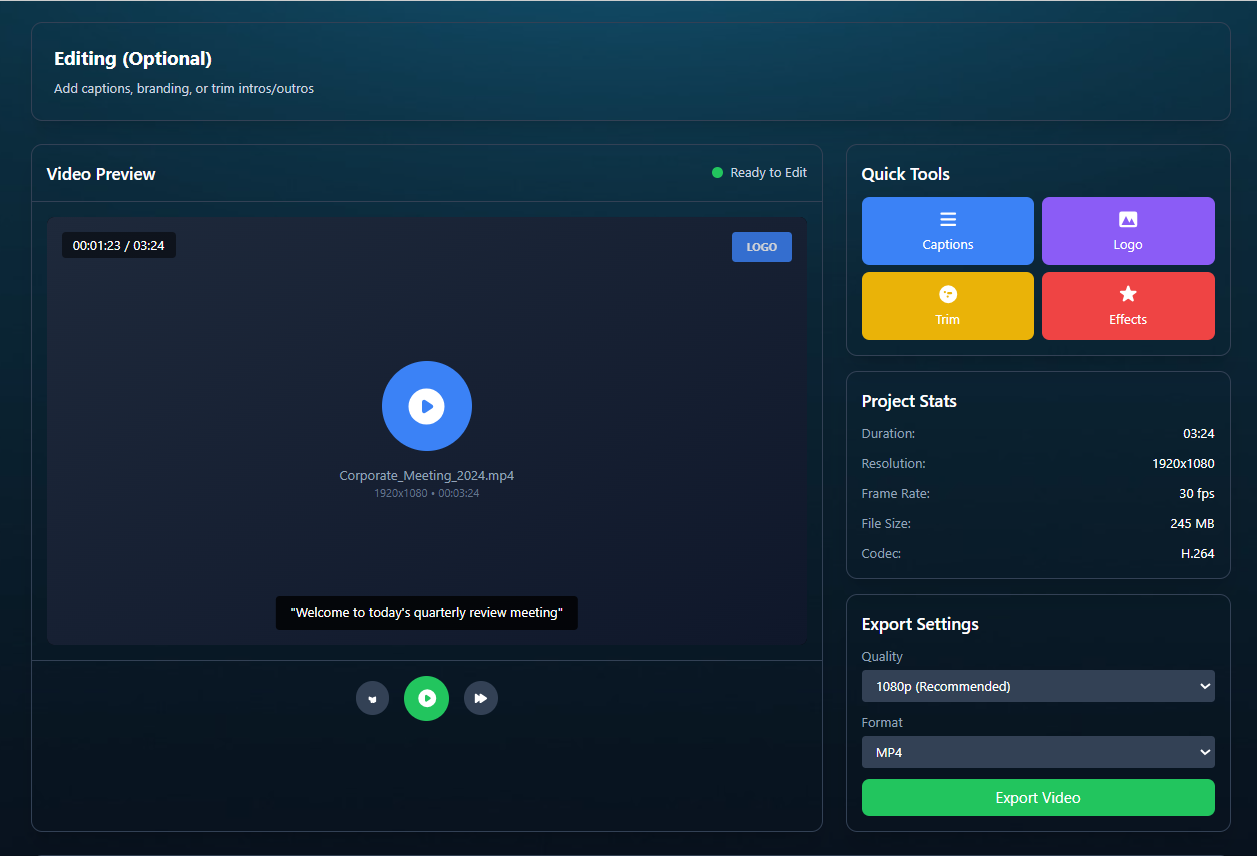Open the Captions quick tool
This screenshot has height=856, width=1257.
pos(947,231)
